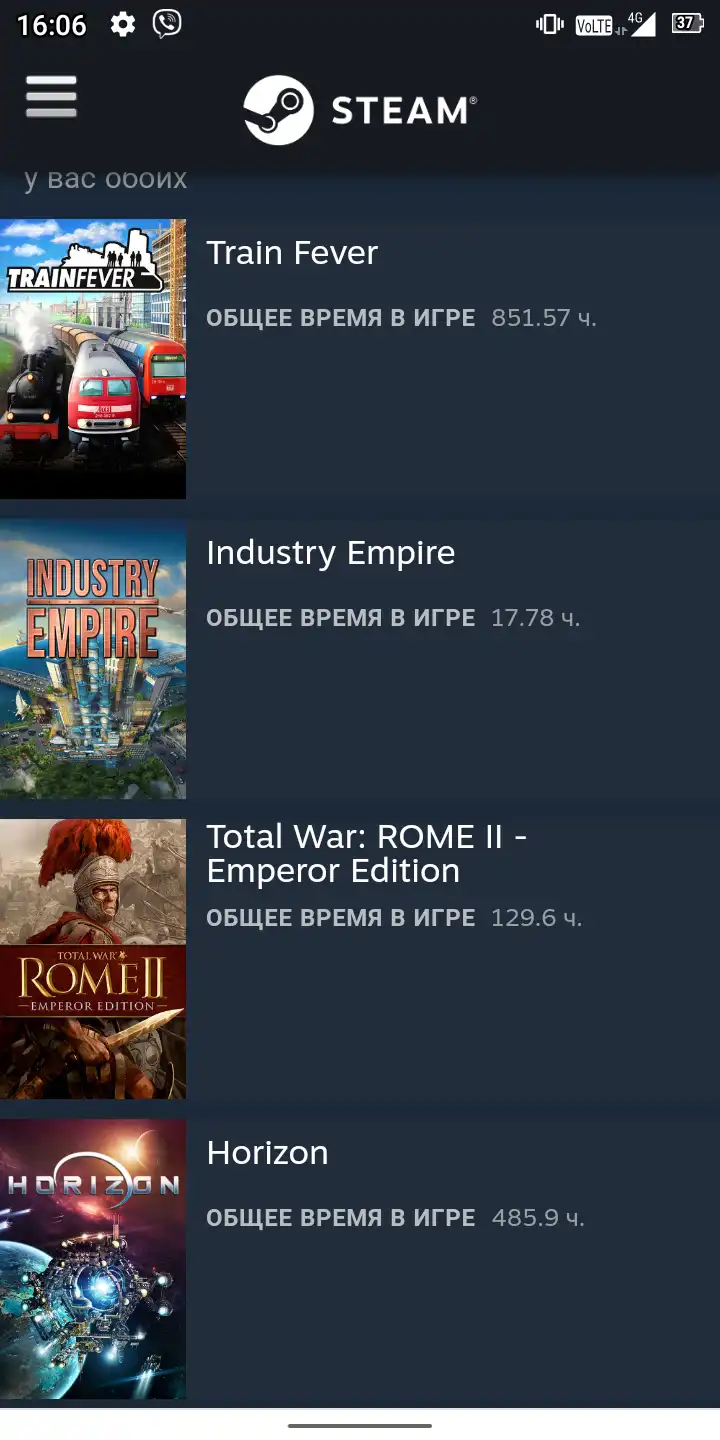Tap the battery indicator icon
The width and height of the screenshot is (720, 1440).
[688, 23]
